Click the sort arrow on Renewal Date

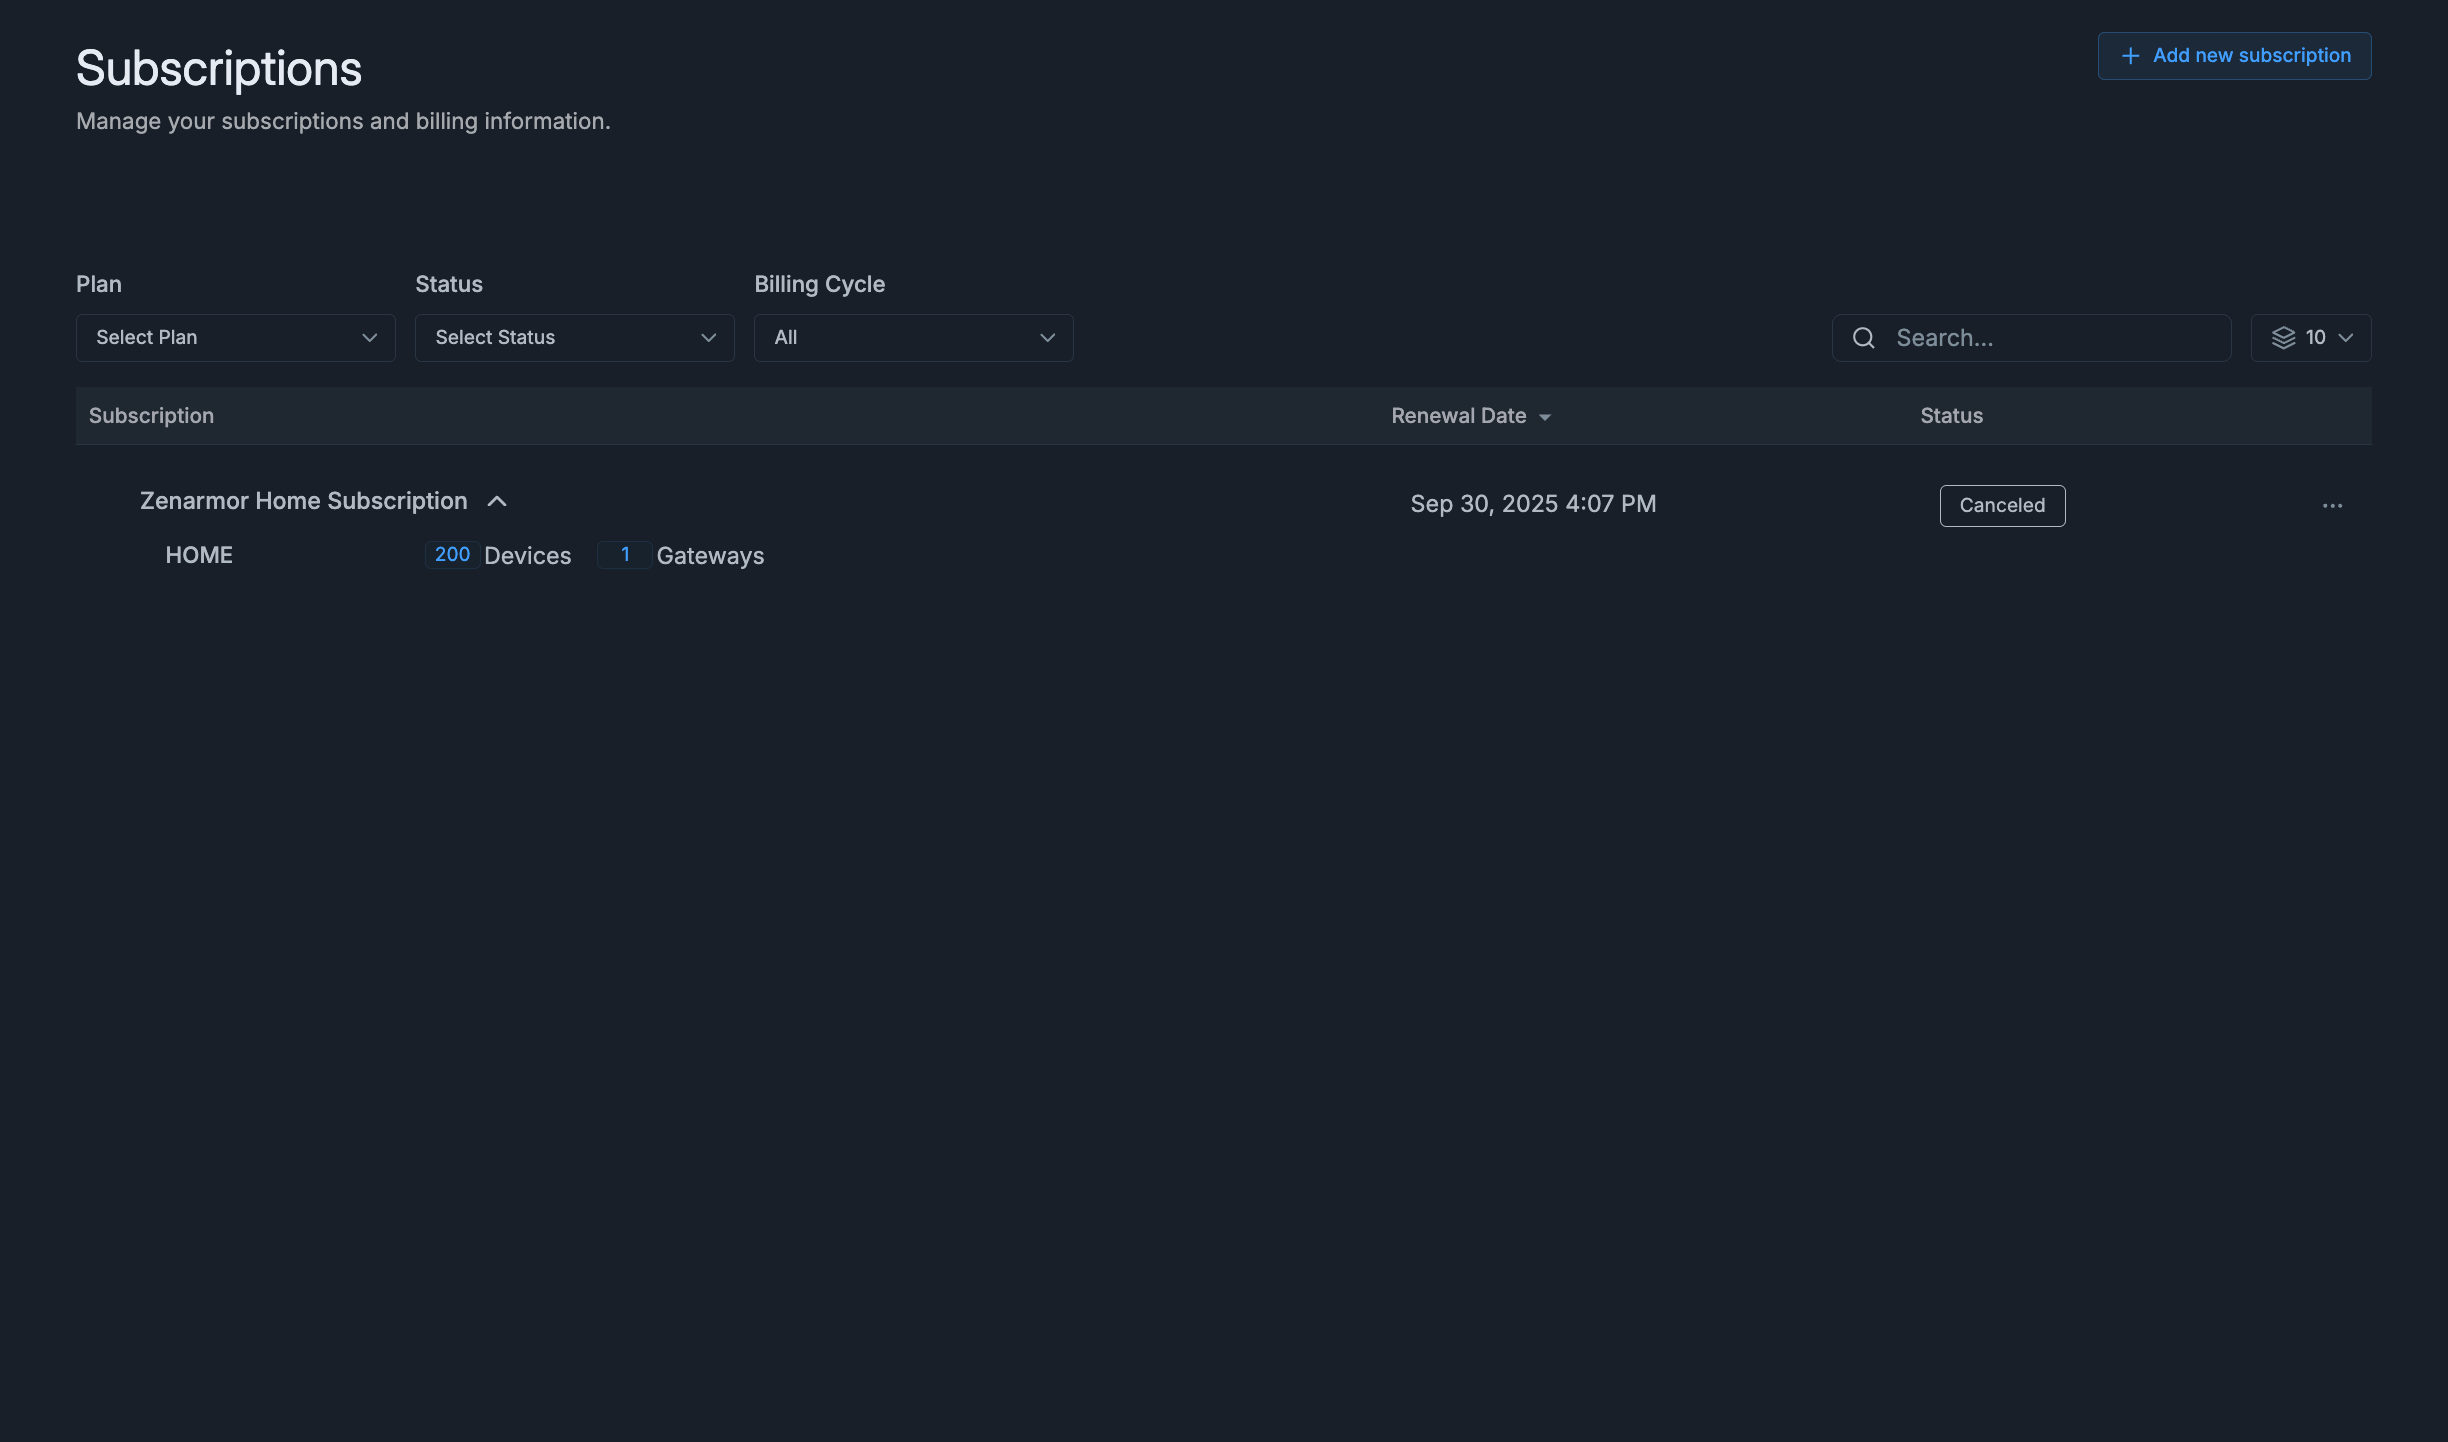pyautogui.click(x=1546, y=417)
